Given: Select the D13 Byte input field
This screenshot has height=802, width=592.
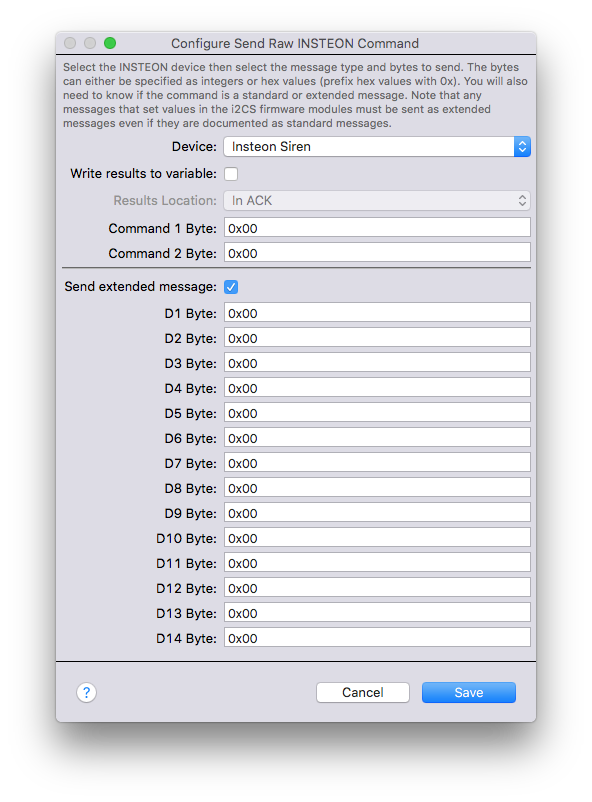Looking at the screenshot, I should tap(377, 613).
